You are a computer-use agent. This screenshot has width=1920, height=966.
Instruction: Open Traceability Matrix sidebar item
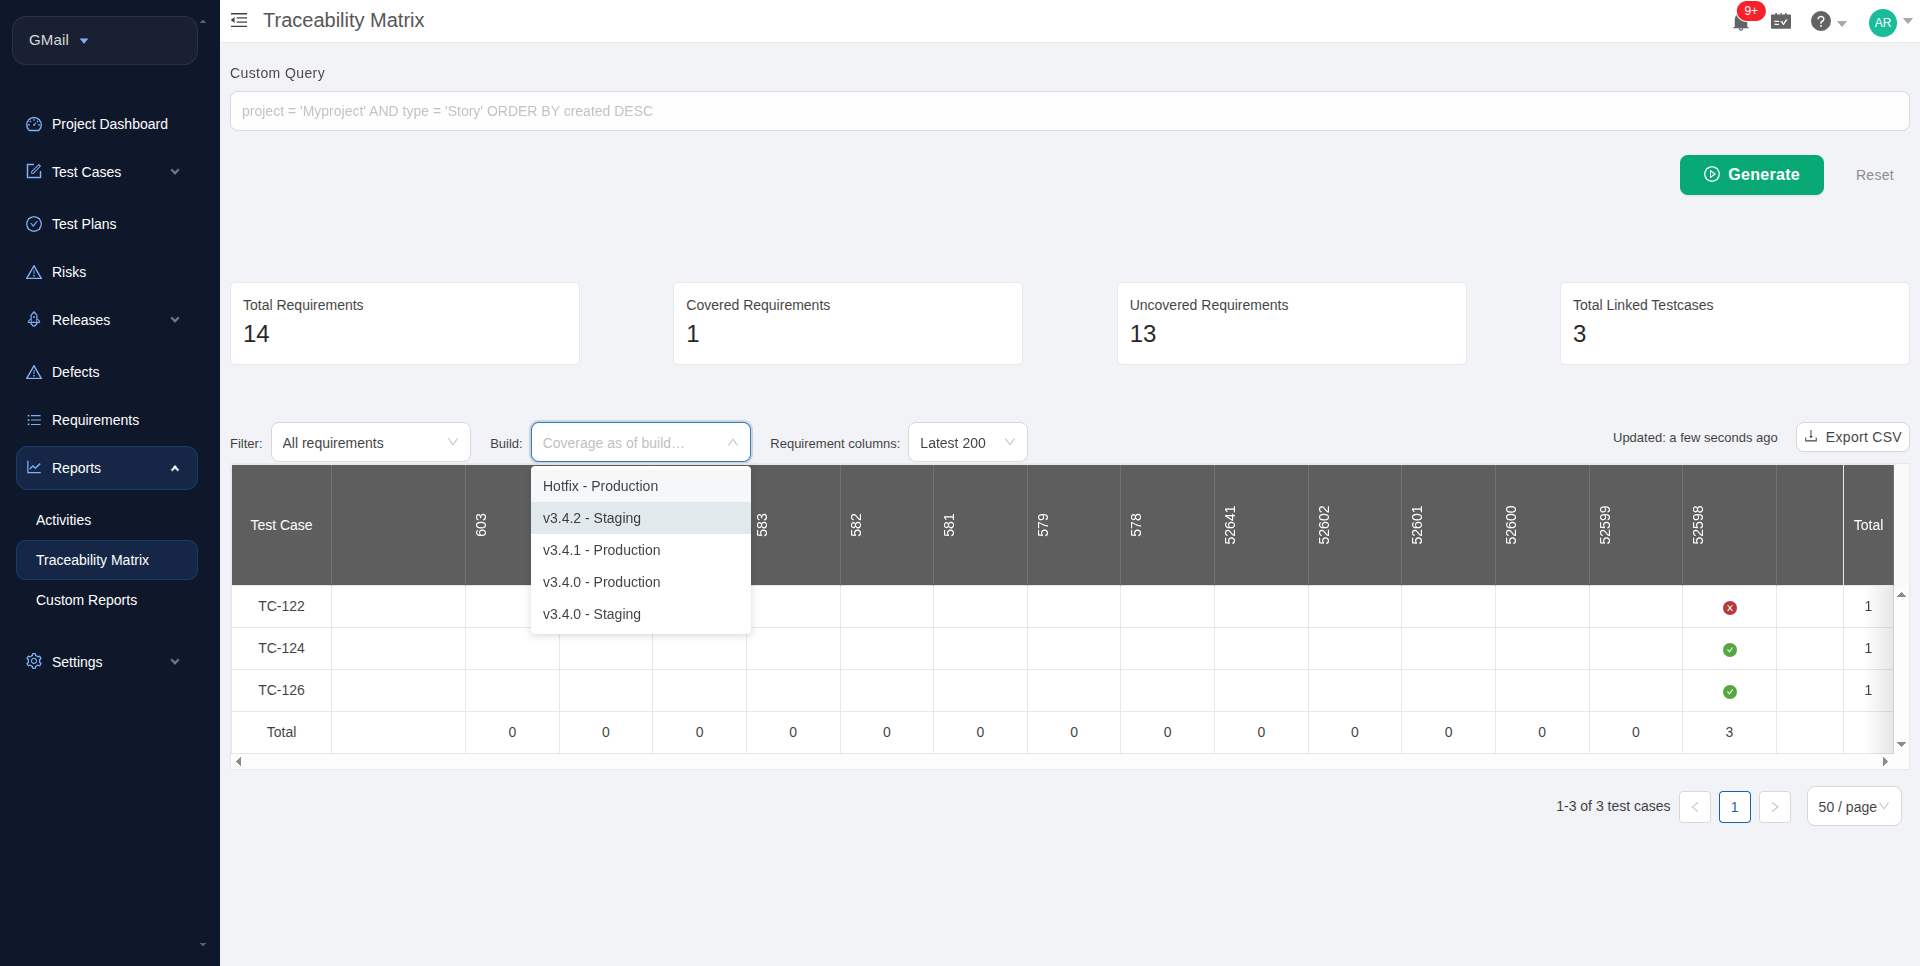(107, 560)
